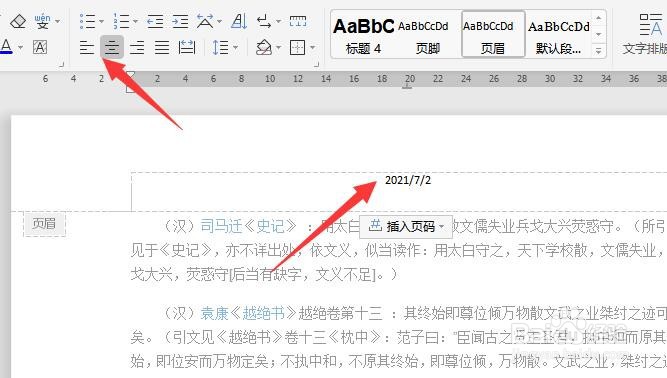667x378 pixels.
Task: Open the line spacing dropdown arrow
Action: [235, 48]
